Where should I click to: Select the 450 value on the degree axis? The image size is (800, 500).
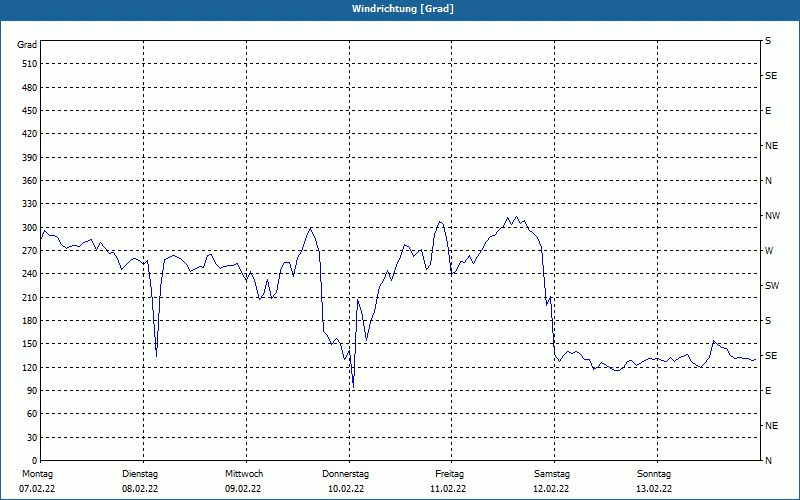click(30, 111)
